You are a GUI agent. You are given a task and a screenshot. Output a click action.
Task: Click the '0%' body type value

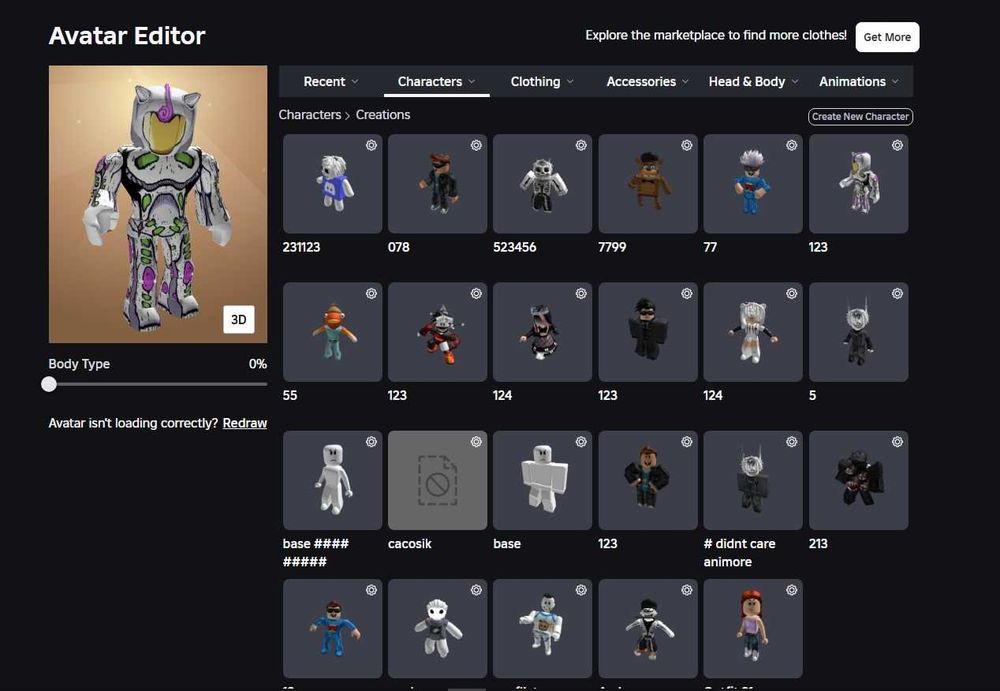coord(258,364)
